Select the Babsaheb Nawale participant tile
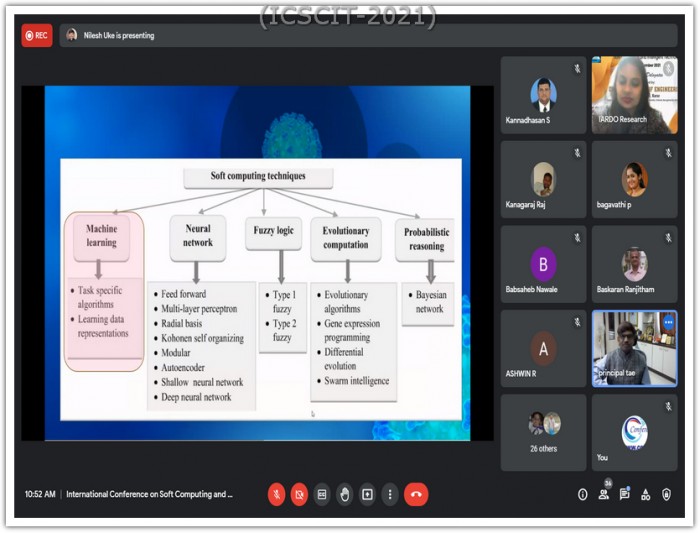The height and width of the screenshot is (533, 700). [543, 264]
